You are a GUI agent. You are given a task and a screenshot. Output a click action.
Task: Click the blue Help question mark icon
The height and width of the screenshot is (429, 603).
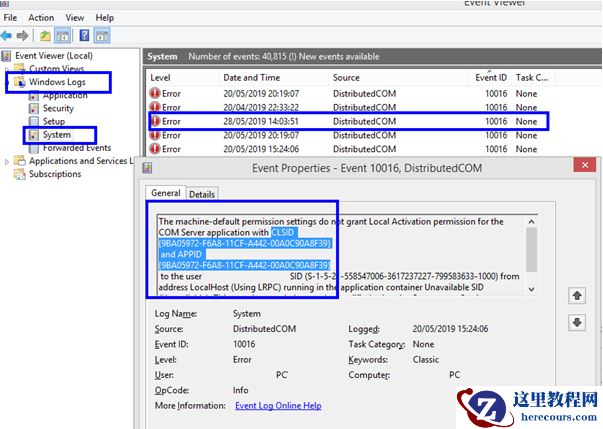point(84,36)
